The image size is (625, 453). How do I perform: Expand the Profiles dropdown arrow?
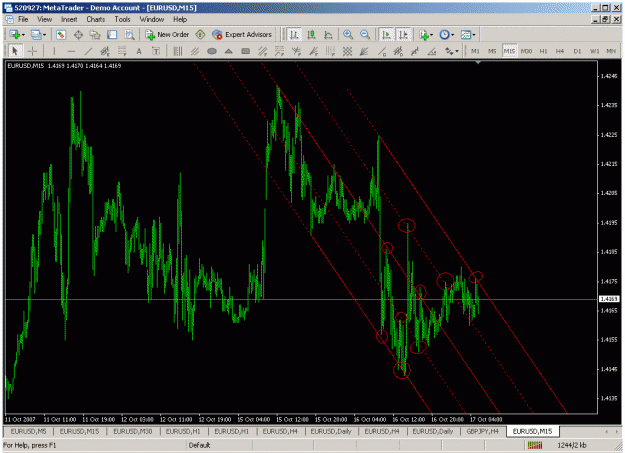point(44,35)
